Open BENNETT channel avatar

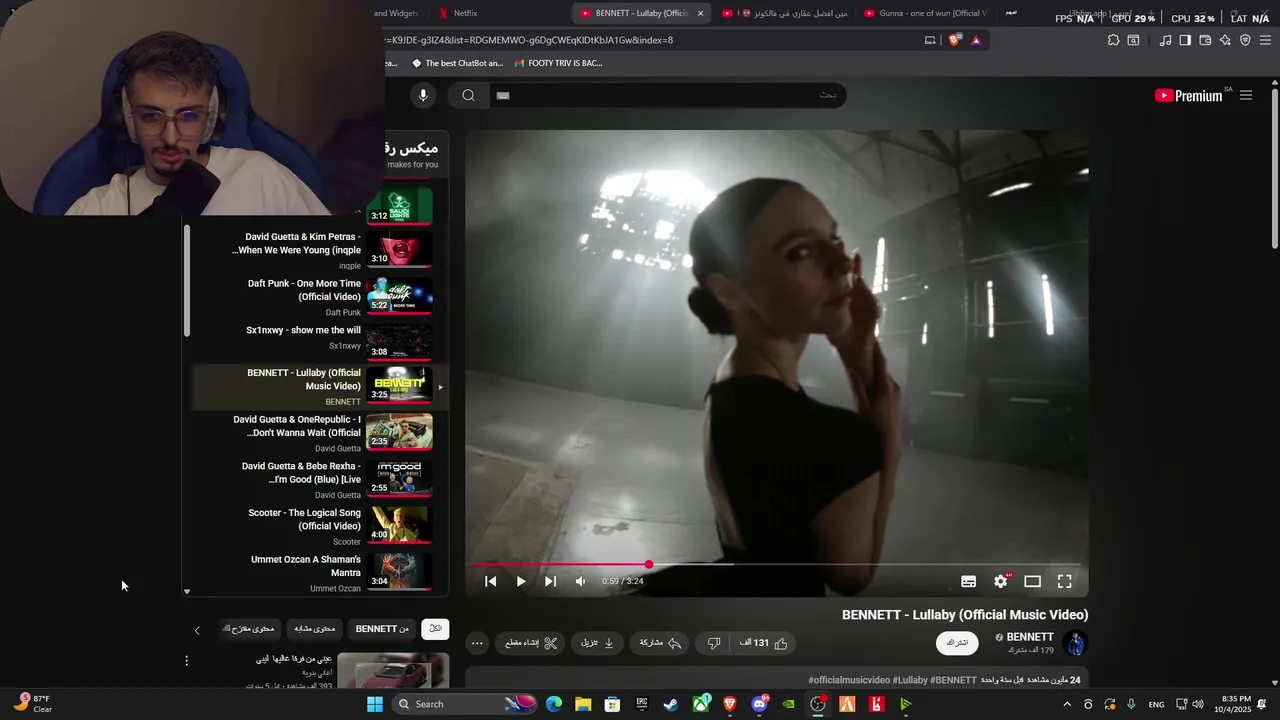click(x=1075, y=643)
